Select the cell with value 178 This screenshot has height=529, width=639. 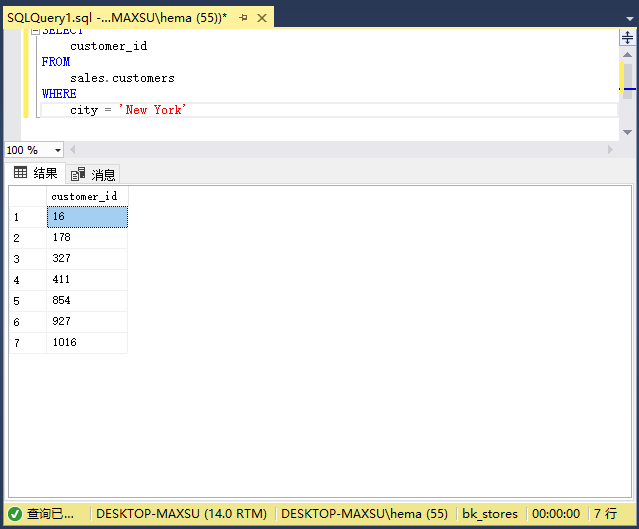pos(87,238)
